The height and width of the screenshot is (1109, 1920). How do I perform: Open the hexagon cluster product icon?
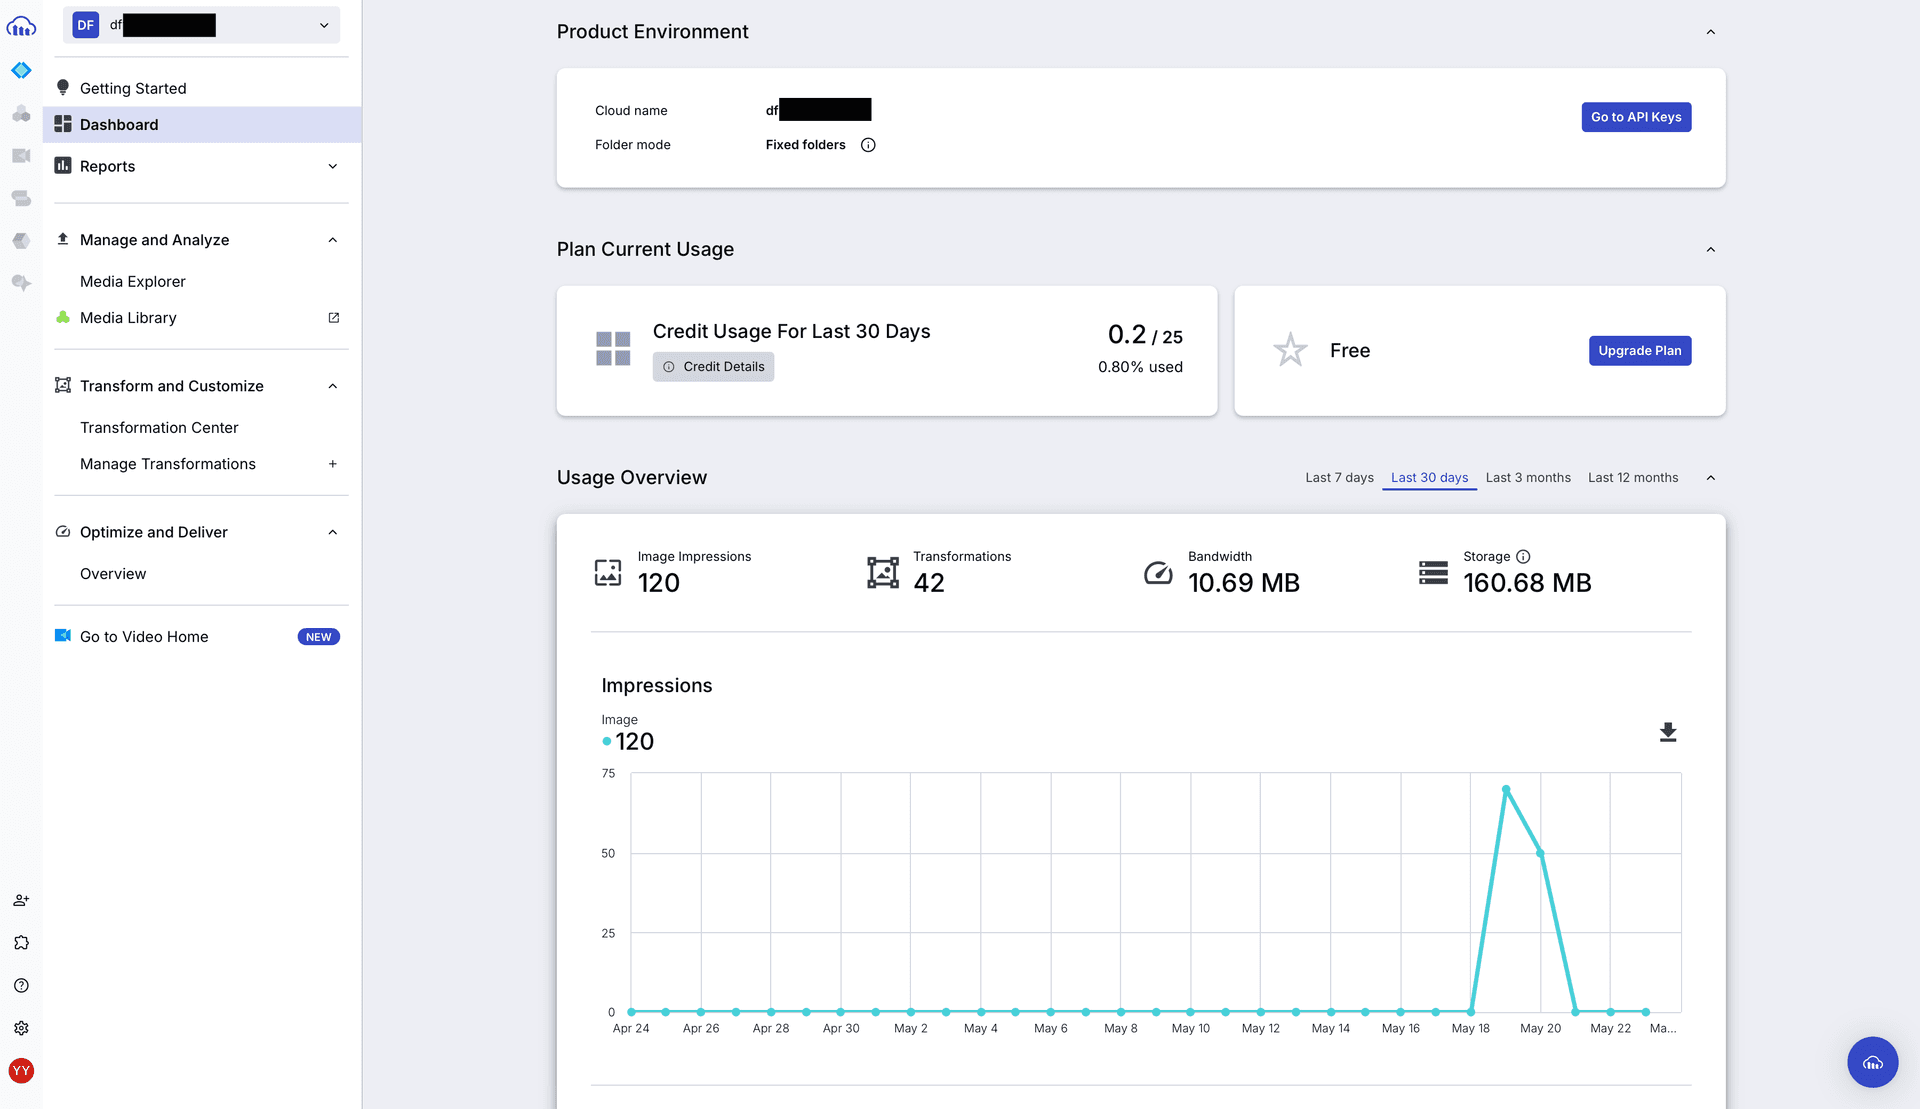21,114
